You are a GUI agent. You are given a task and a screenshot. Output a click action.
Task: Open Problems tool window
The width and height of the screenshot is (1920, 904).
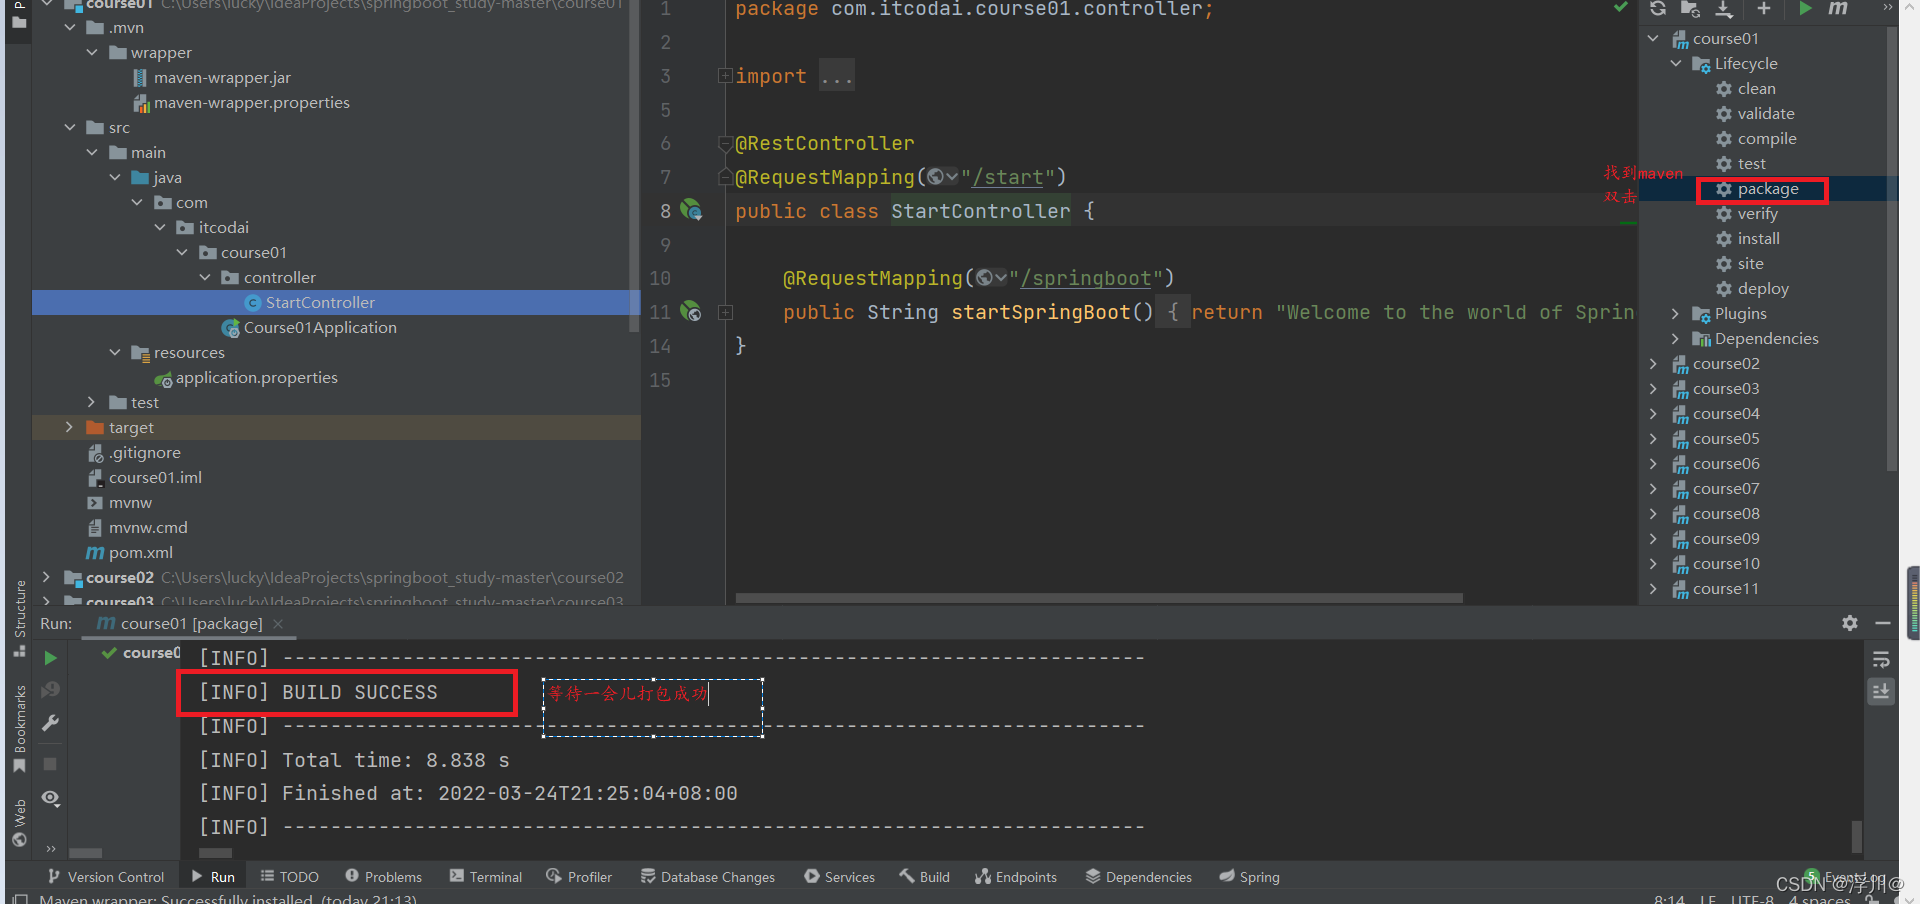click(x=384, y=877)
